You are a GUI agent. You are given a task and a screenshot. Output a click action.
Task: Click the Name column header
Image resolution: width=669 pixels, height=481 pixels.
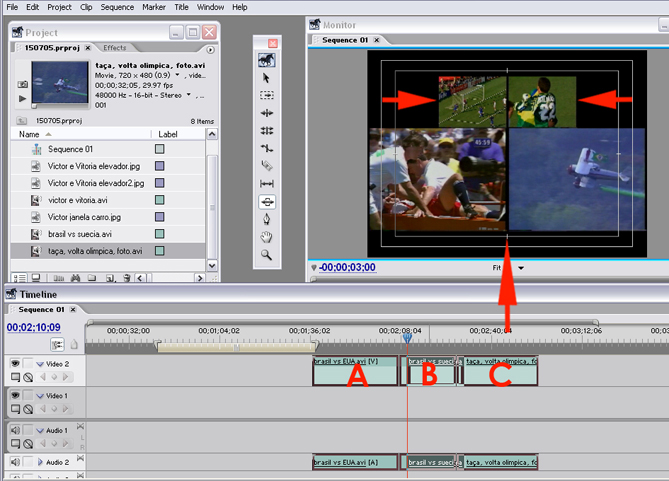pos(30,133)
